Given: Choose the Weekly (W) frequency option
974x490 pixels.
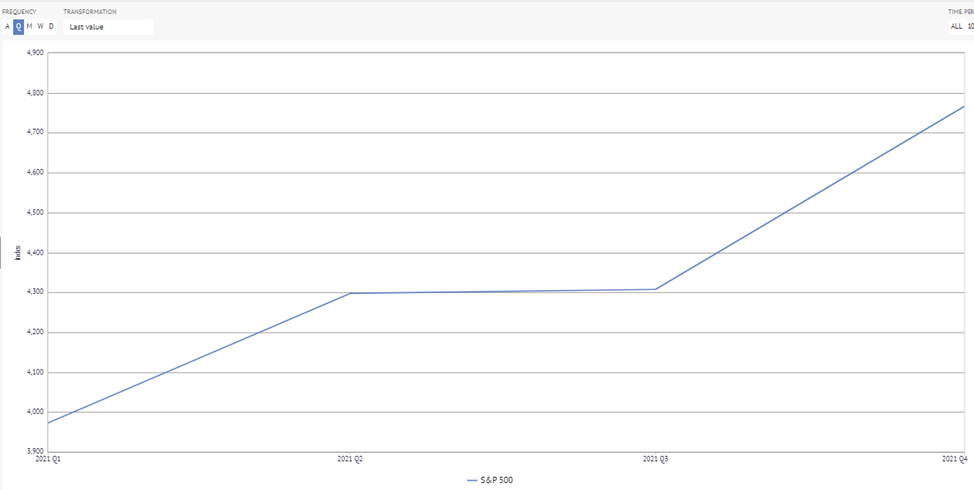Looking at the screenshot, I should coord(40,27).
